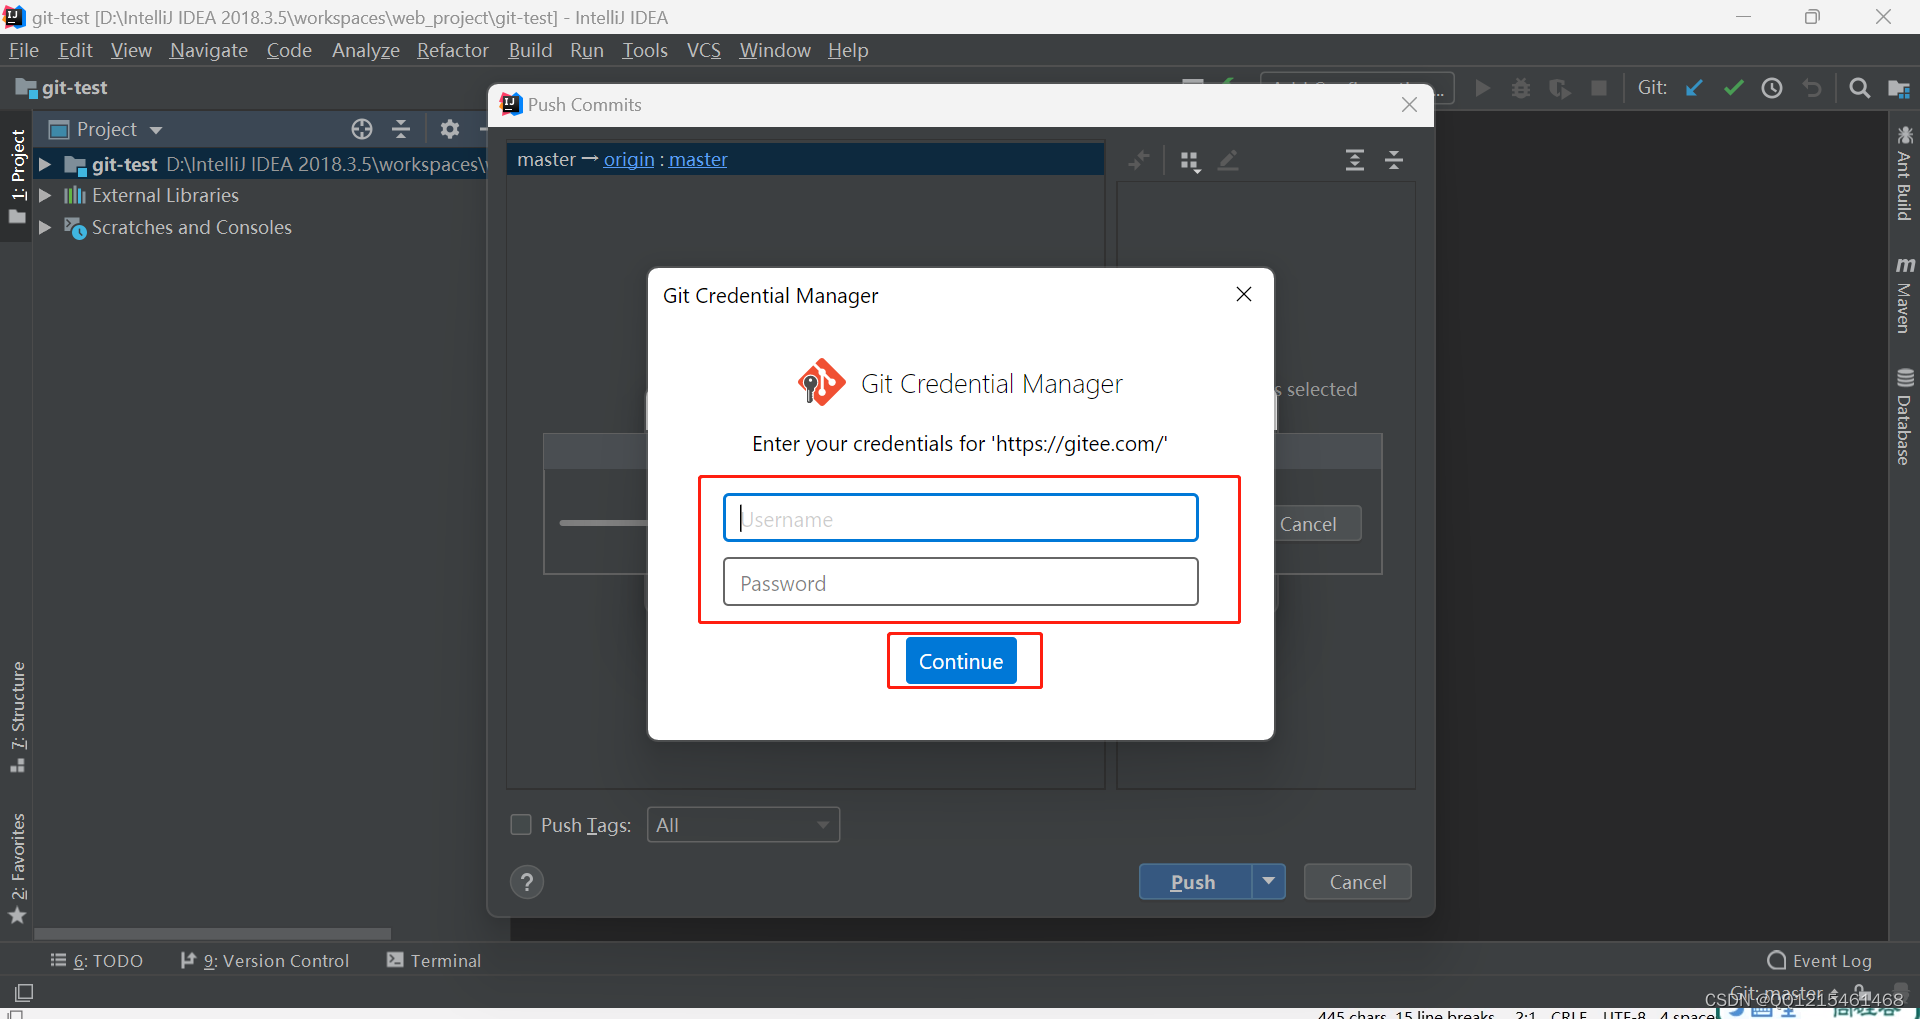This screenshot has width=1920, height=1019.
Task: Open Project panel settings gear
Action: [x=450, y=129]
